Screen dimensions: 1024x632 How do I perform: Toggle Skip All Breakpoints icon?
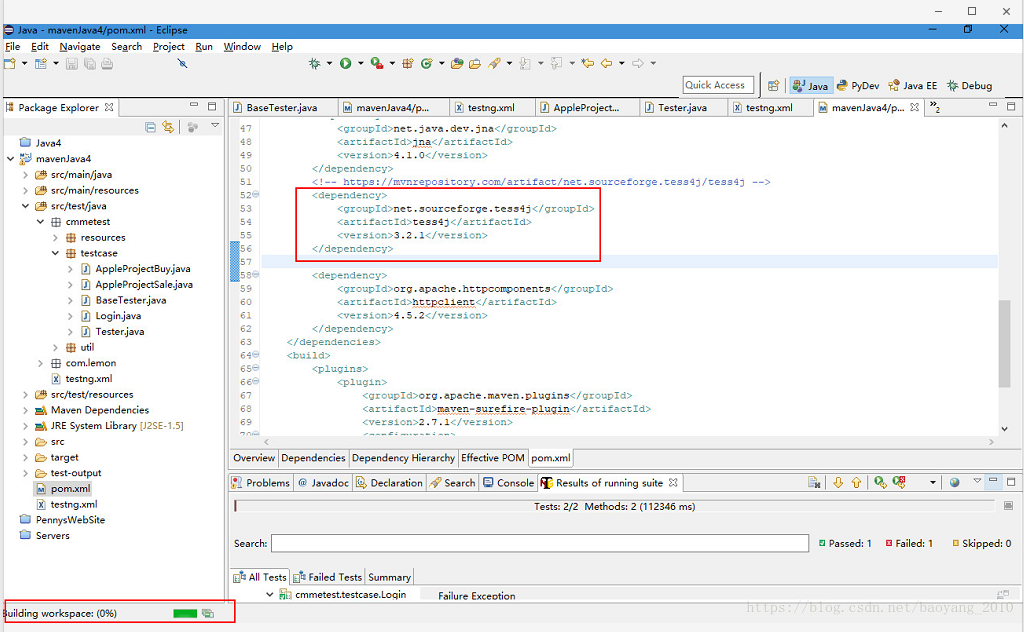(182, 63)
